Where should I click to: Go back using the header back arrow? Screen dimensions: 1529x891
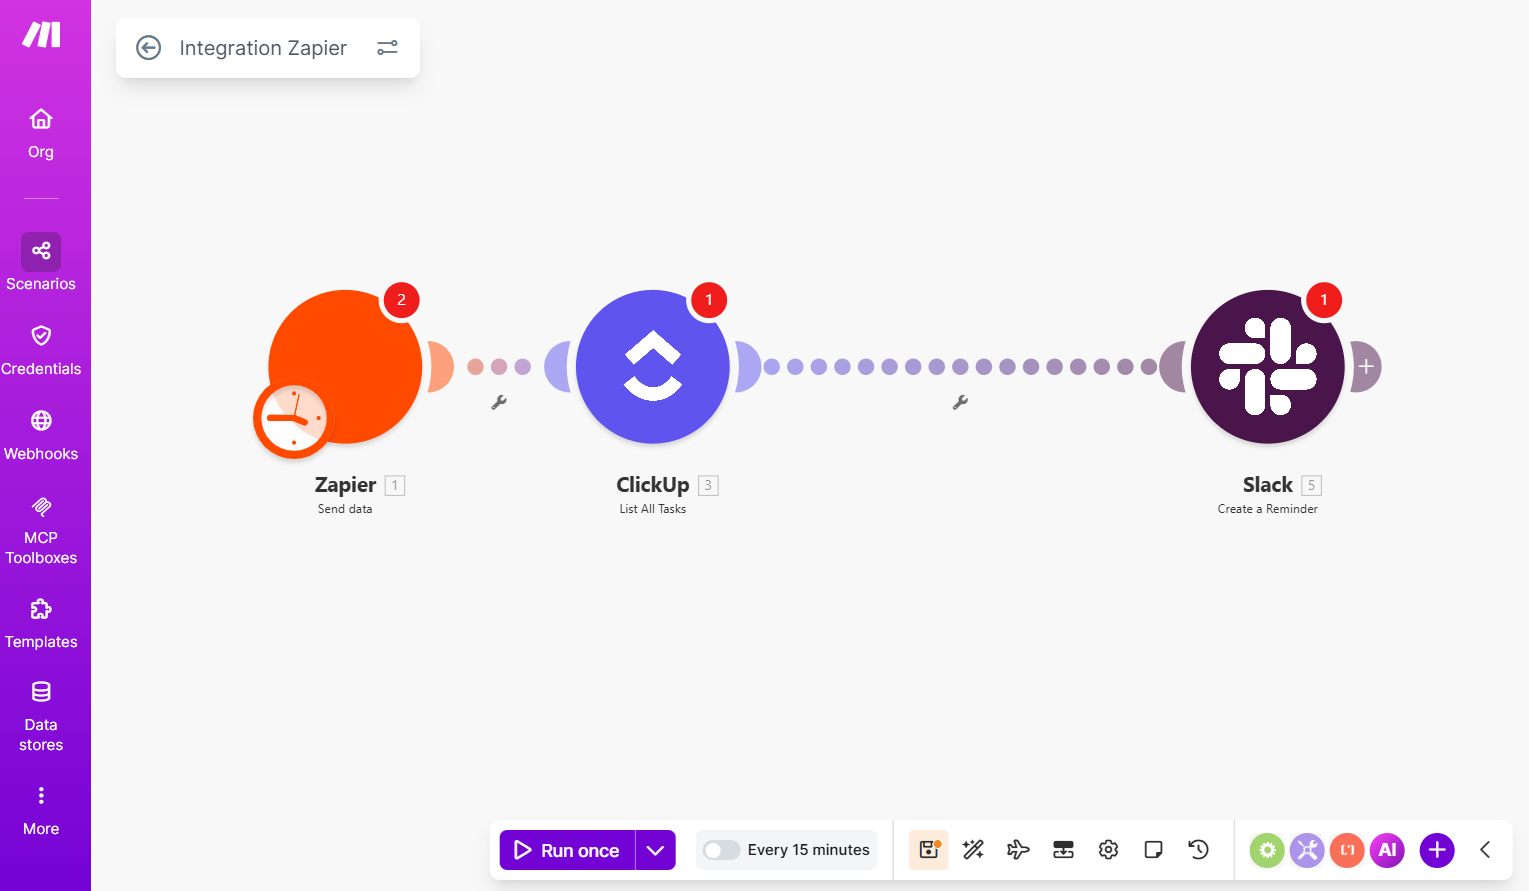pyautogui.click(x=148, y=47)
